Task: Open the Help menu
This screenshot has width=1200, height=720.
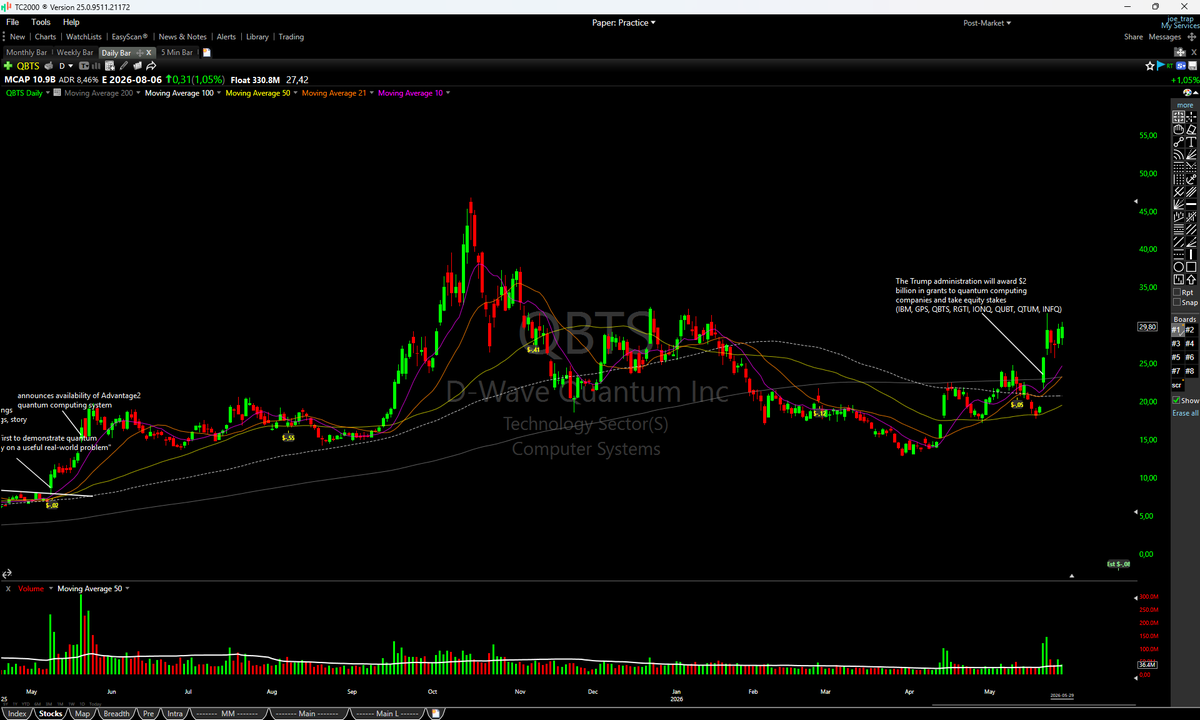Action: [71, 21]
